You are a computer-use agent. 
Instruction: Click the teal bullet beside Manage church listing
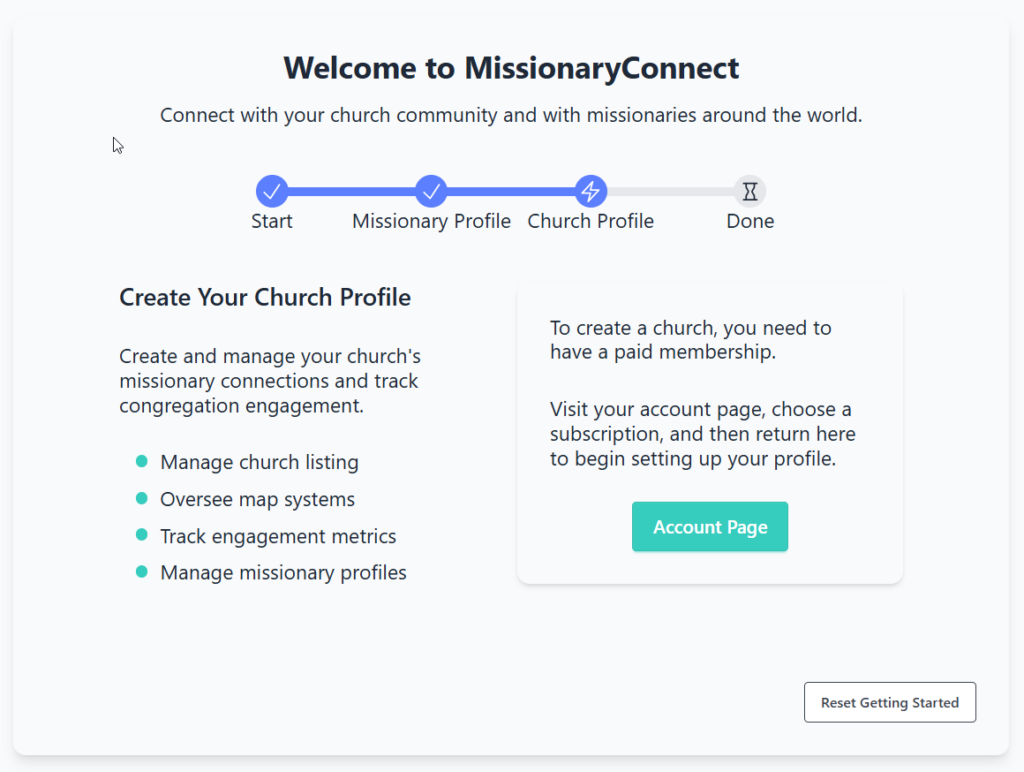pyautogui.click(x=142, y=461)
